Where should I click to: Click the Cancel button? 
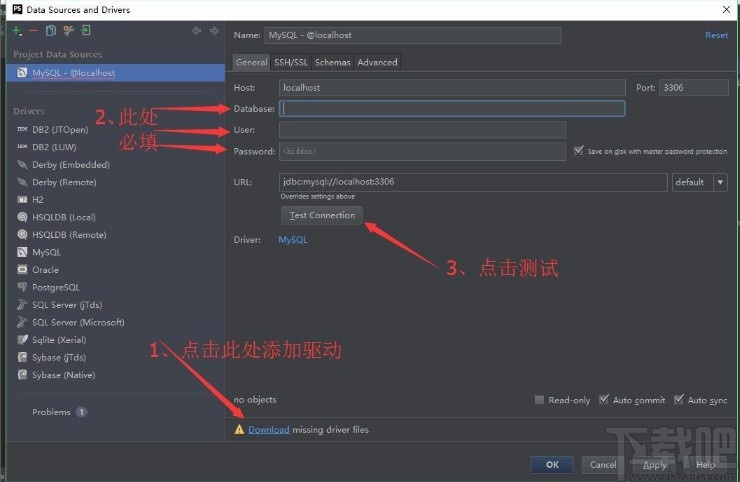click(603, 465)
